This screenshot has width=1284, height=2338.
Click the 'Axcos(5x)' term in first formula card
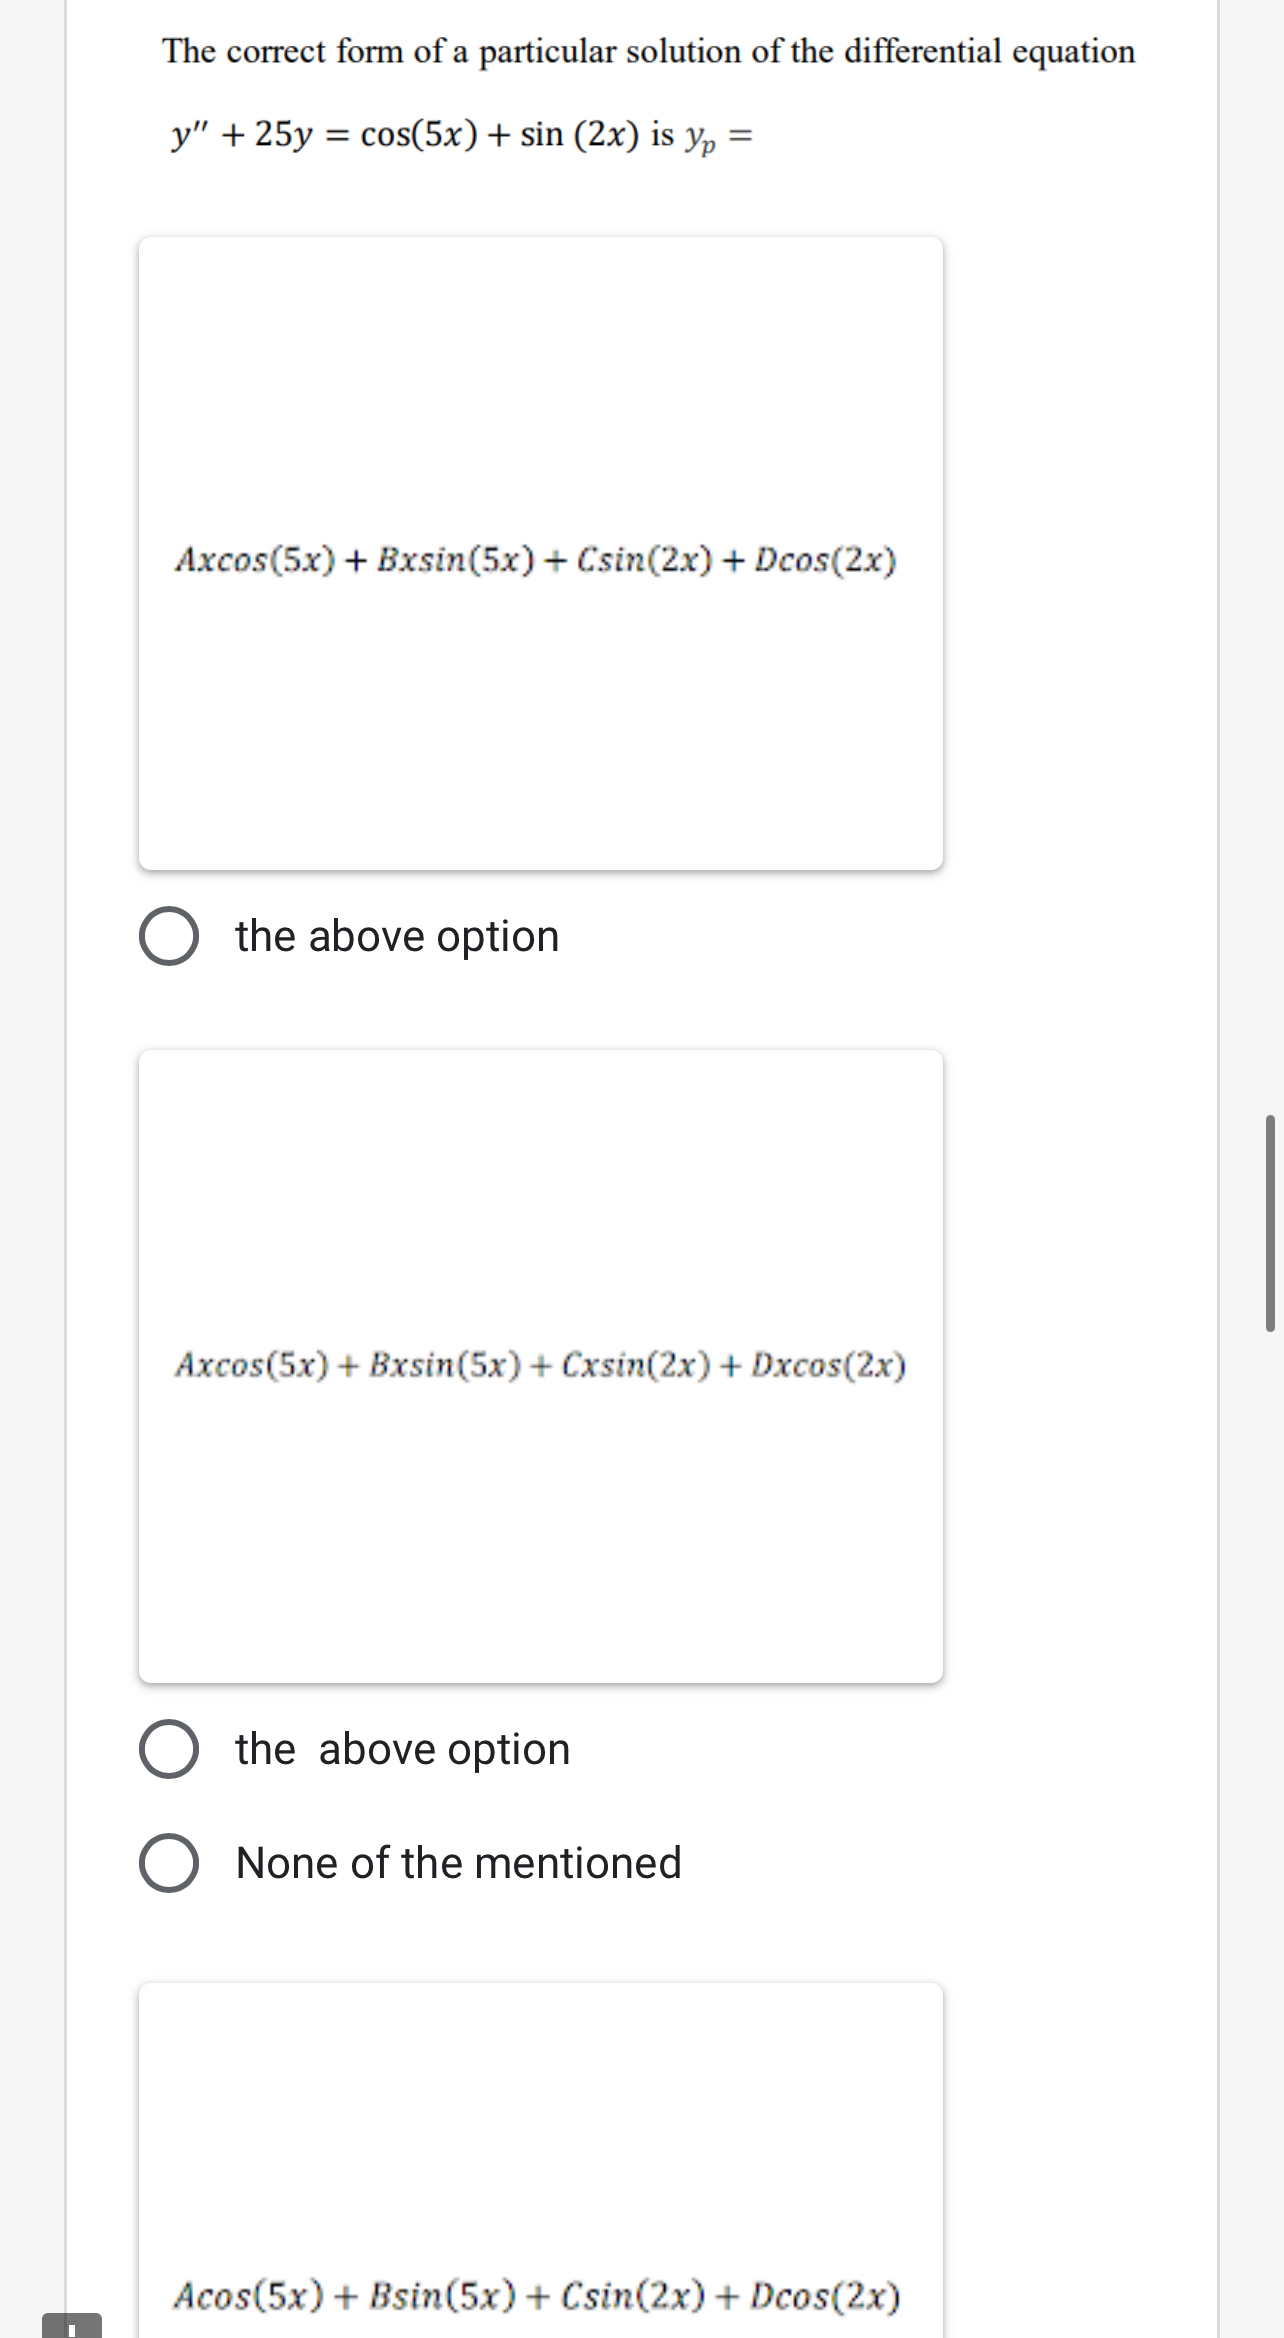coord(255,559)
